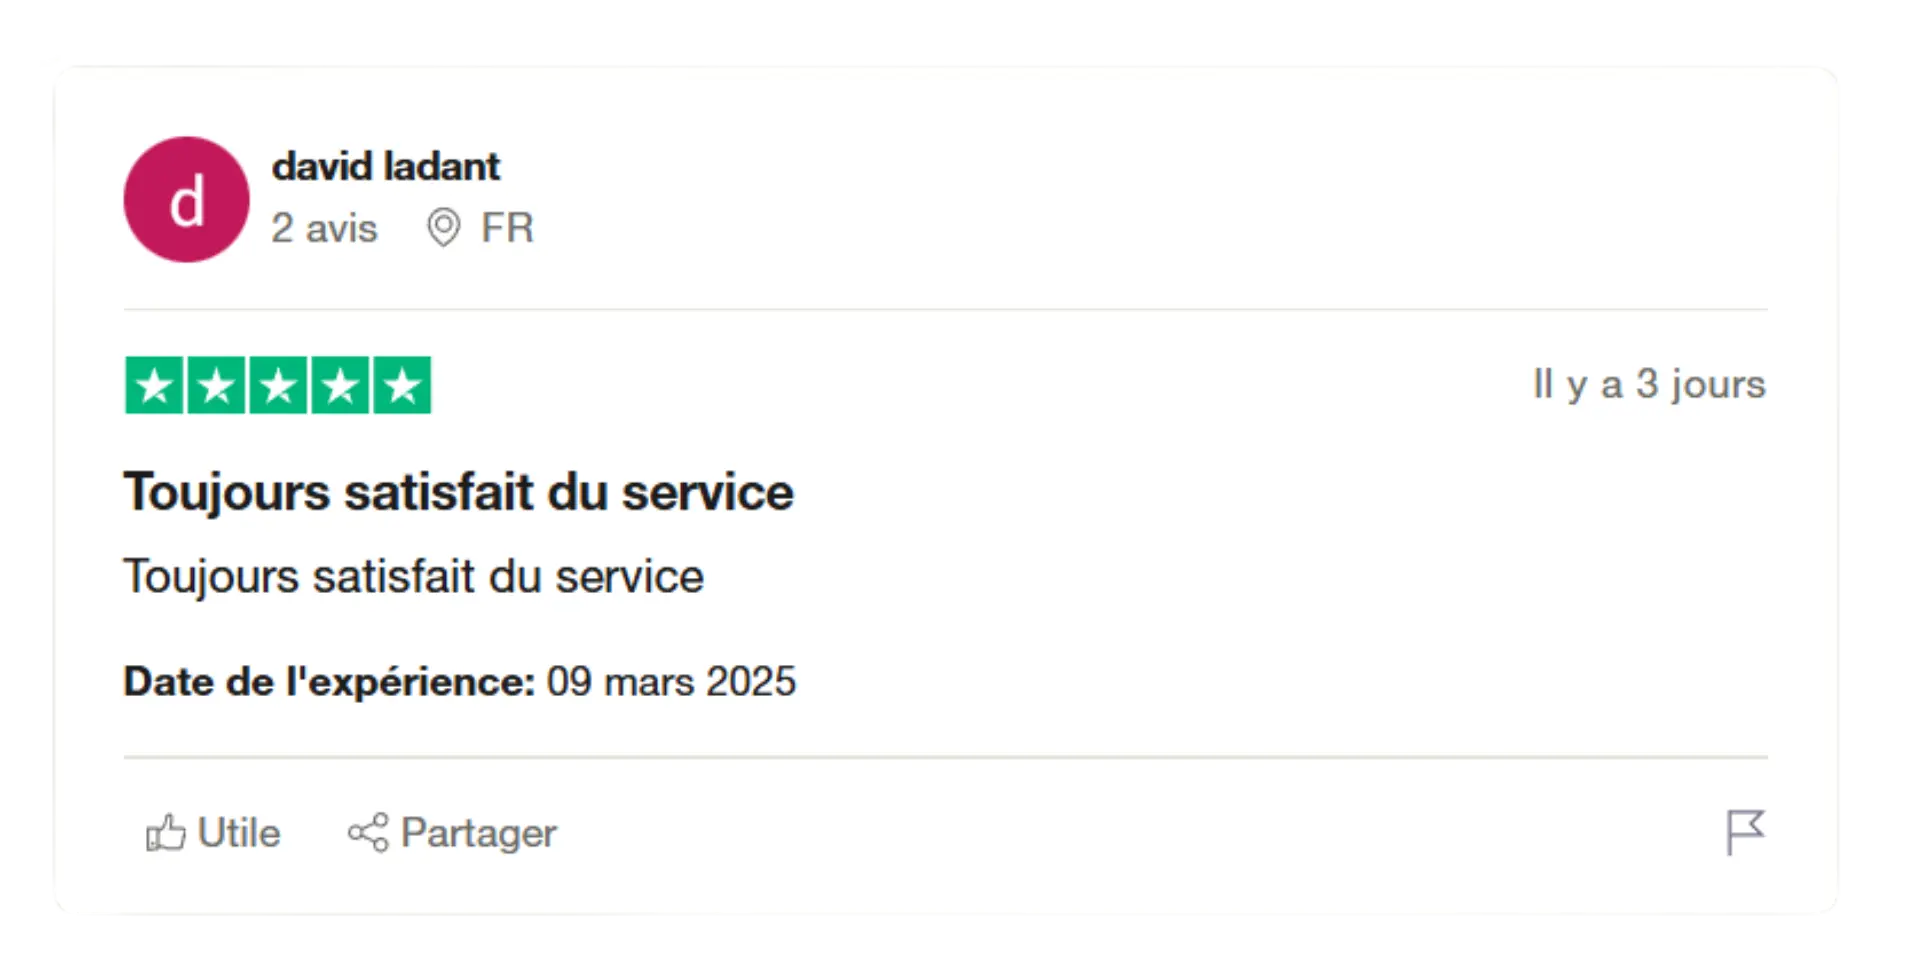
Task: Click the first green rating star
Action: (x=154, y=385)
